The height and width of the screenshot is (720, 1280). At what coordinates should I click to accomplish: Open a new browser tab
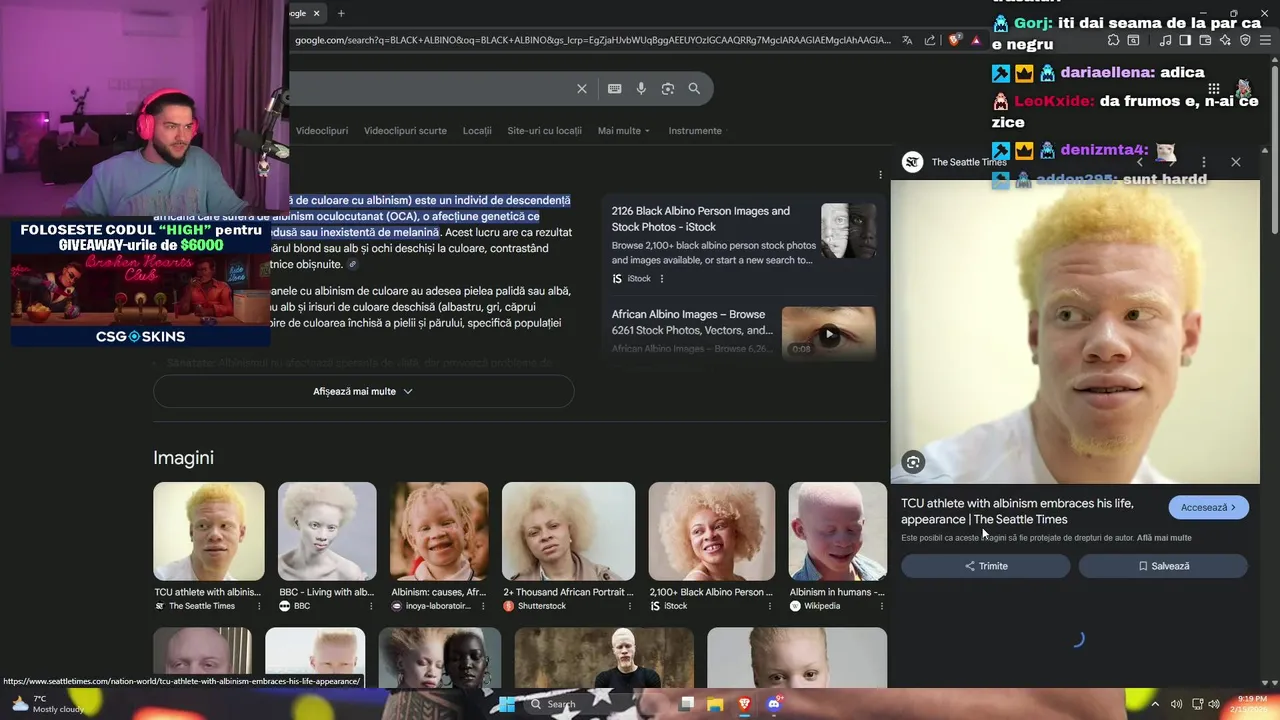[341, 13]
